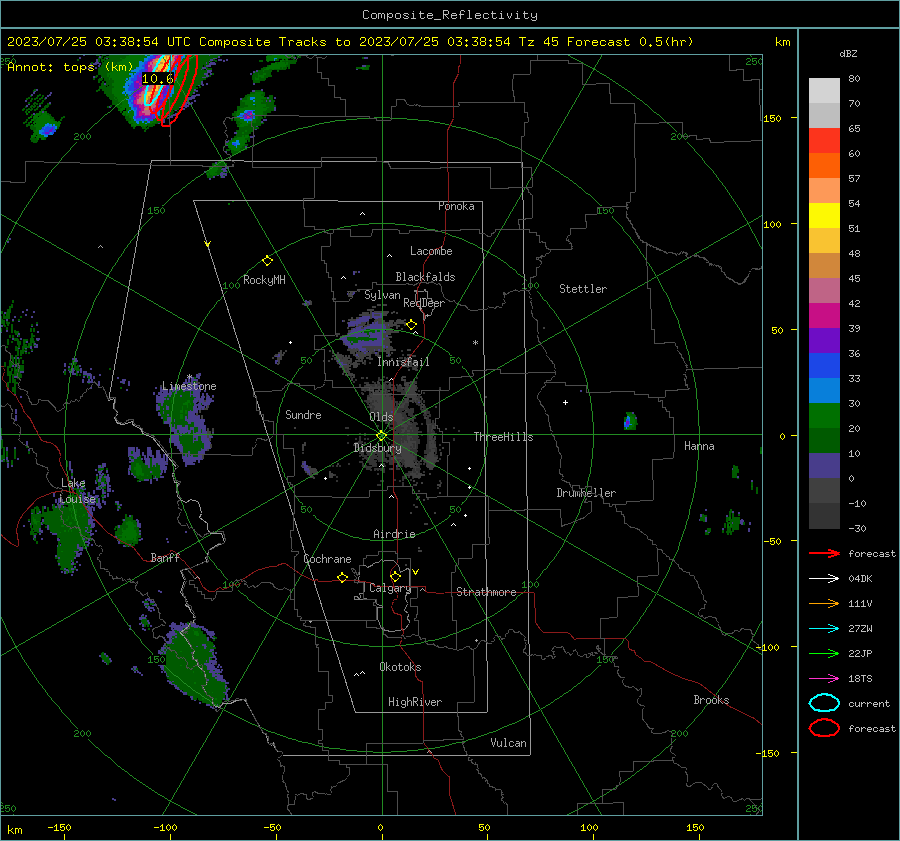Viewport: 900px width, 841px height.
Task: Click the Ponoka city label
Action: [456, 206]
